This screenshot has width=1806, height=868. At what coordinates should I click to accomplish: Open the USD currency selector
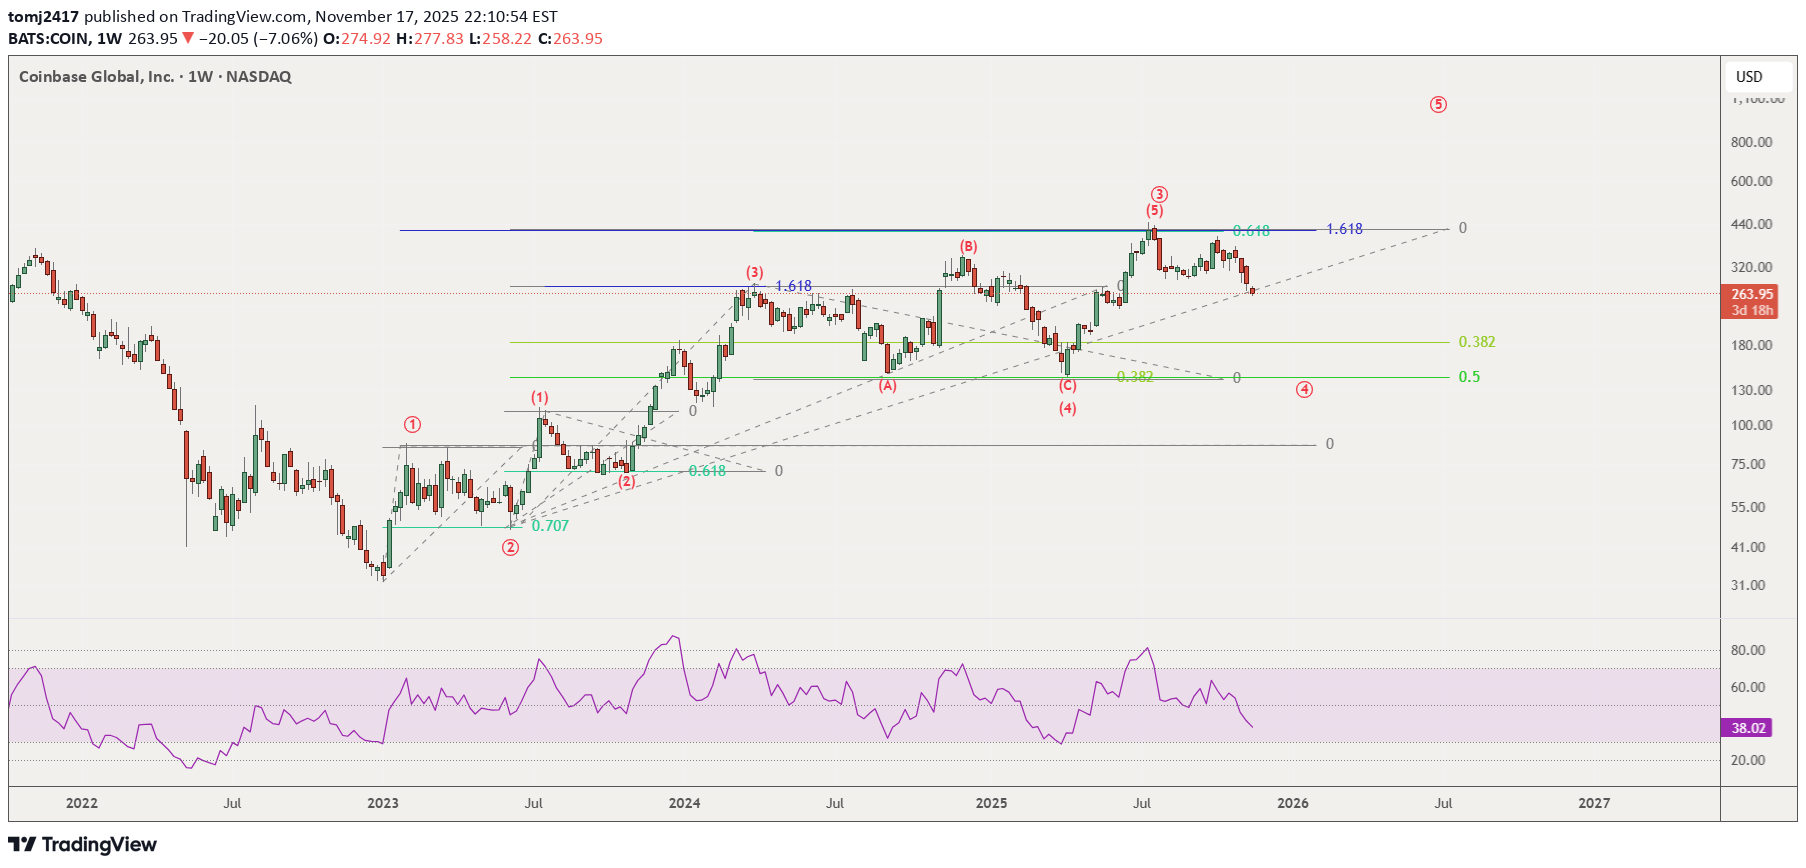pyautogui.click(x=1749, y=77)
